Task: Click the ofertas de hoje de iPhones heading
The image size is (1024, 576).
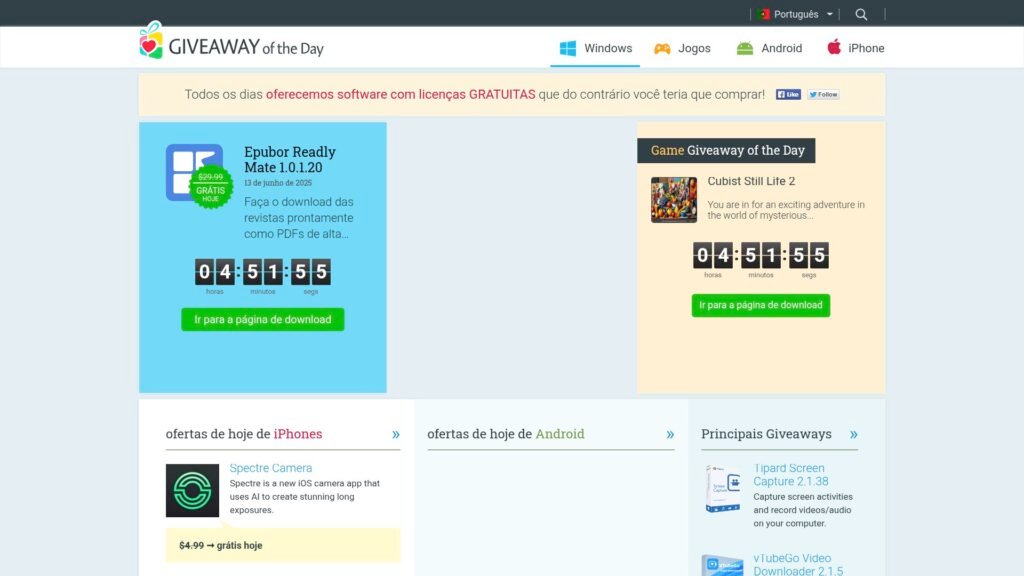Action: click(x=244, y=434)
